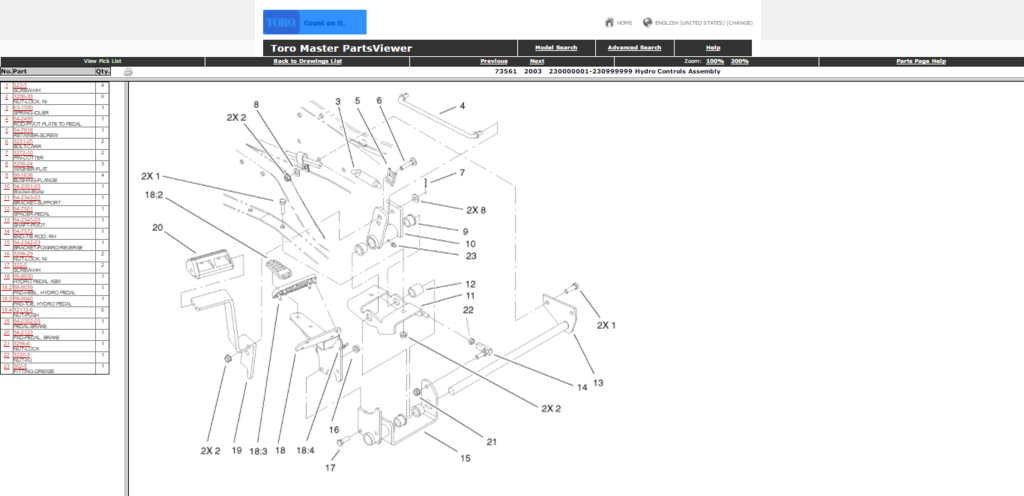Click callout 2X 8 on the diagram
1024x496 pixels.
click(476, 210)
